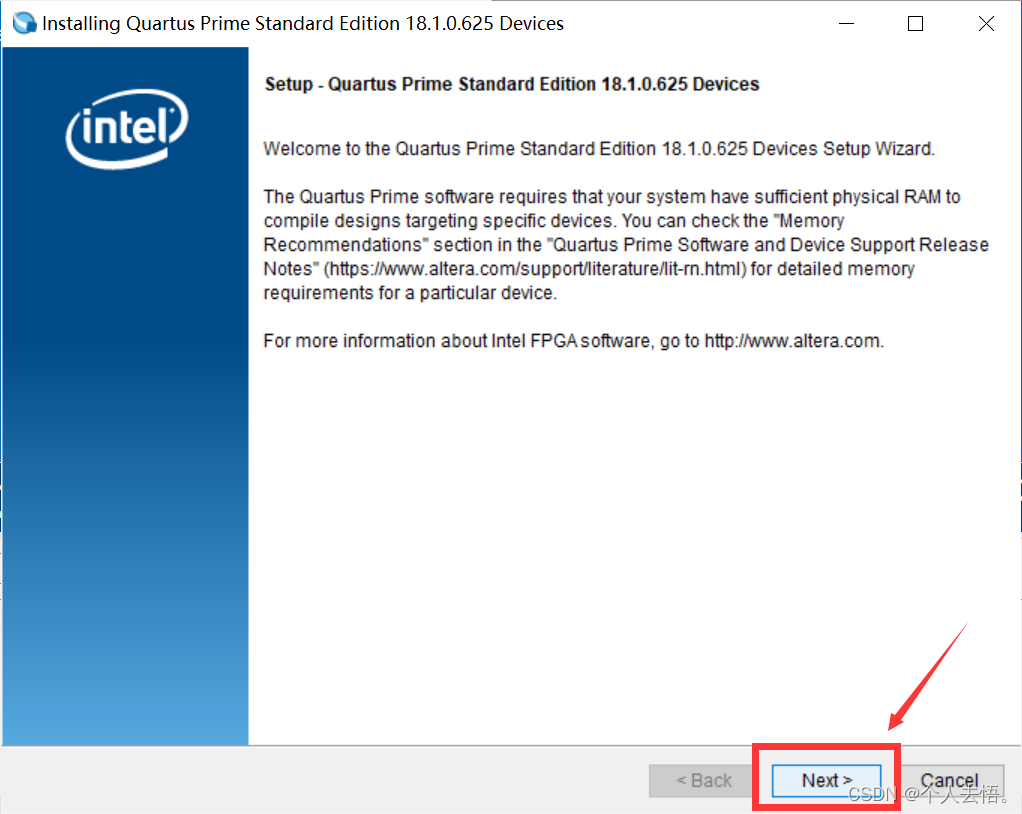Close the installer window
Viewport: 1022px width, 814px height.
[x=986, y=23]
